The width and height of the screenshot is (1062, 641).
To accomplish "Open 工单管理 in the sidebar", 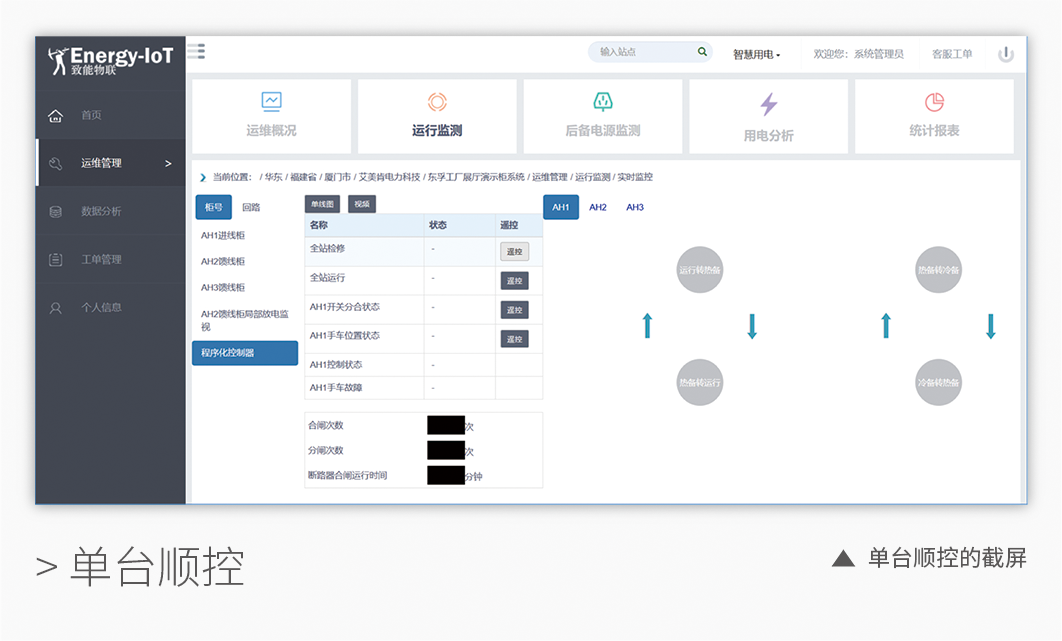I will point(110,260).
